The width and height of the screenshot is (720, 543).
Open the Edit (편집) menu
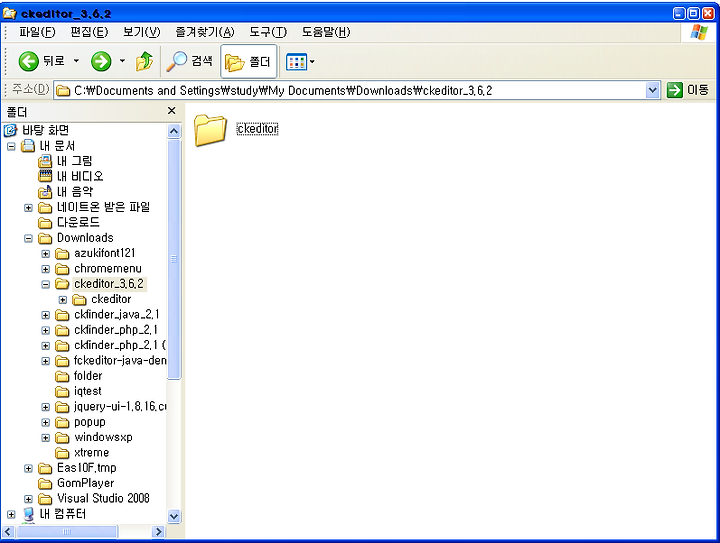click(89, 32)
